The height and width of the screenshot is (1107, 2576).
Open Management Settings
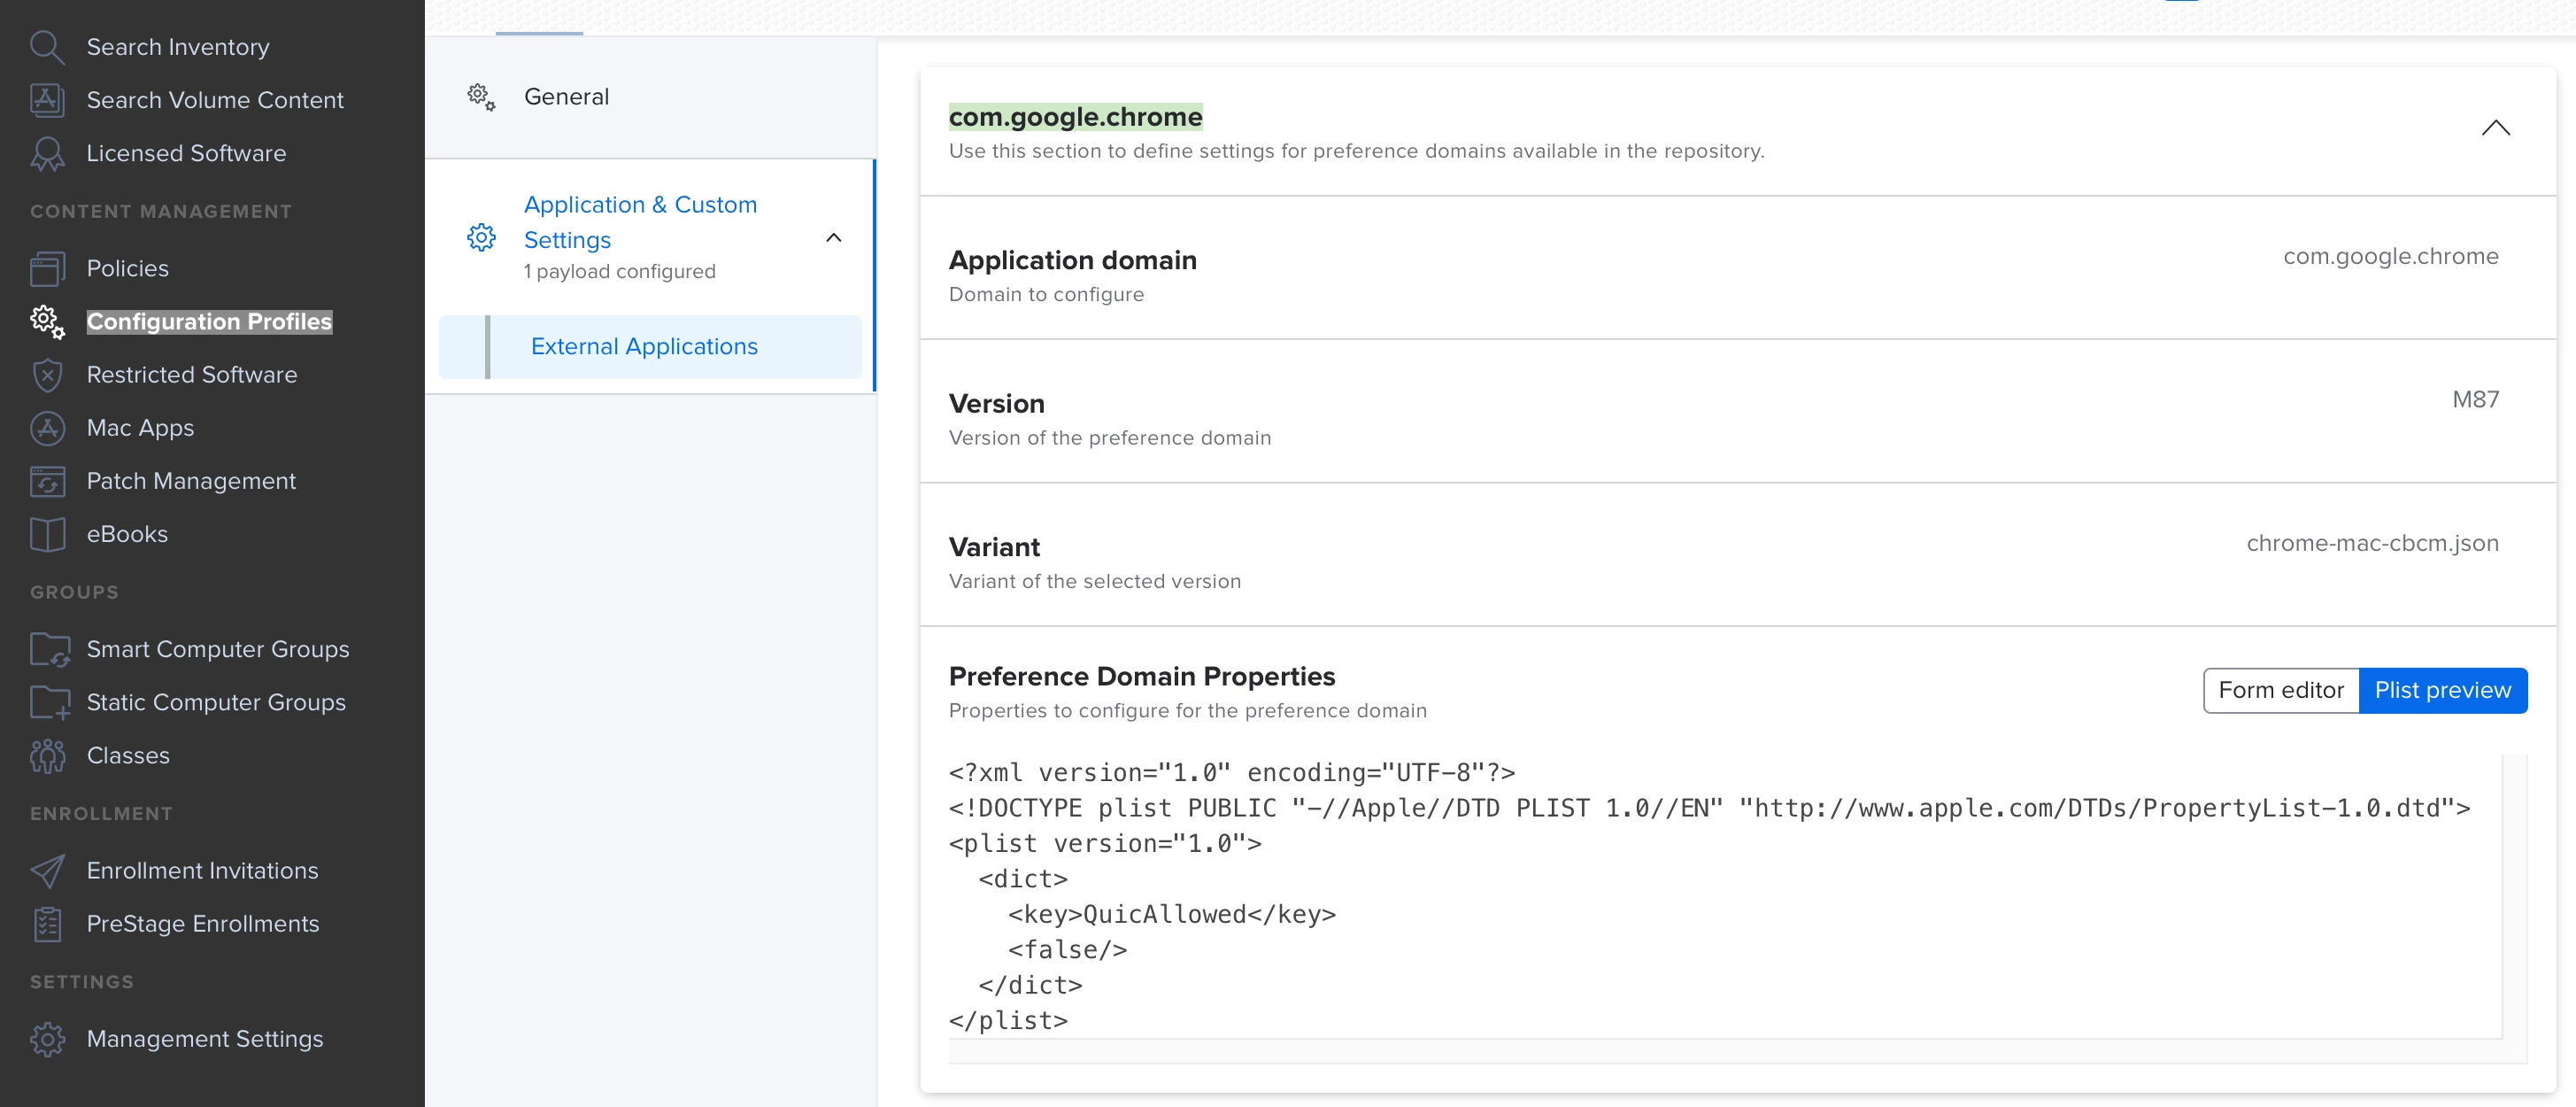pos(205,1039)
